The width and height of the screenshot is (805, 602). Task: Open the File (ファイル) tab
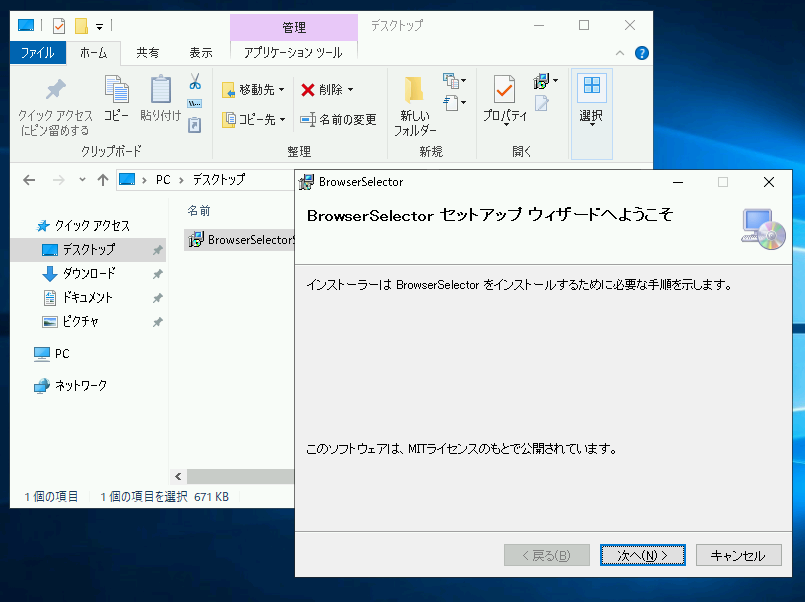[x=37, y=53]
